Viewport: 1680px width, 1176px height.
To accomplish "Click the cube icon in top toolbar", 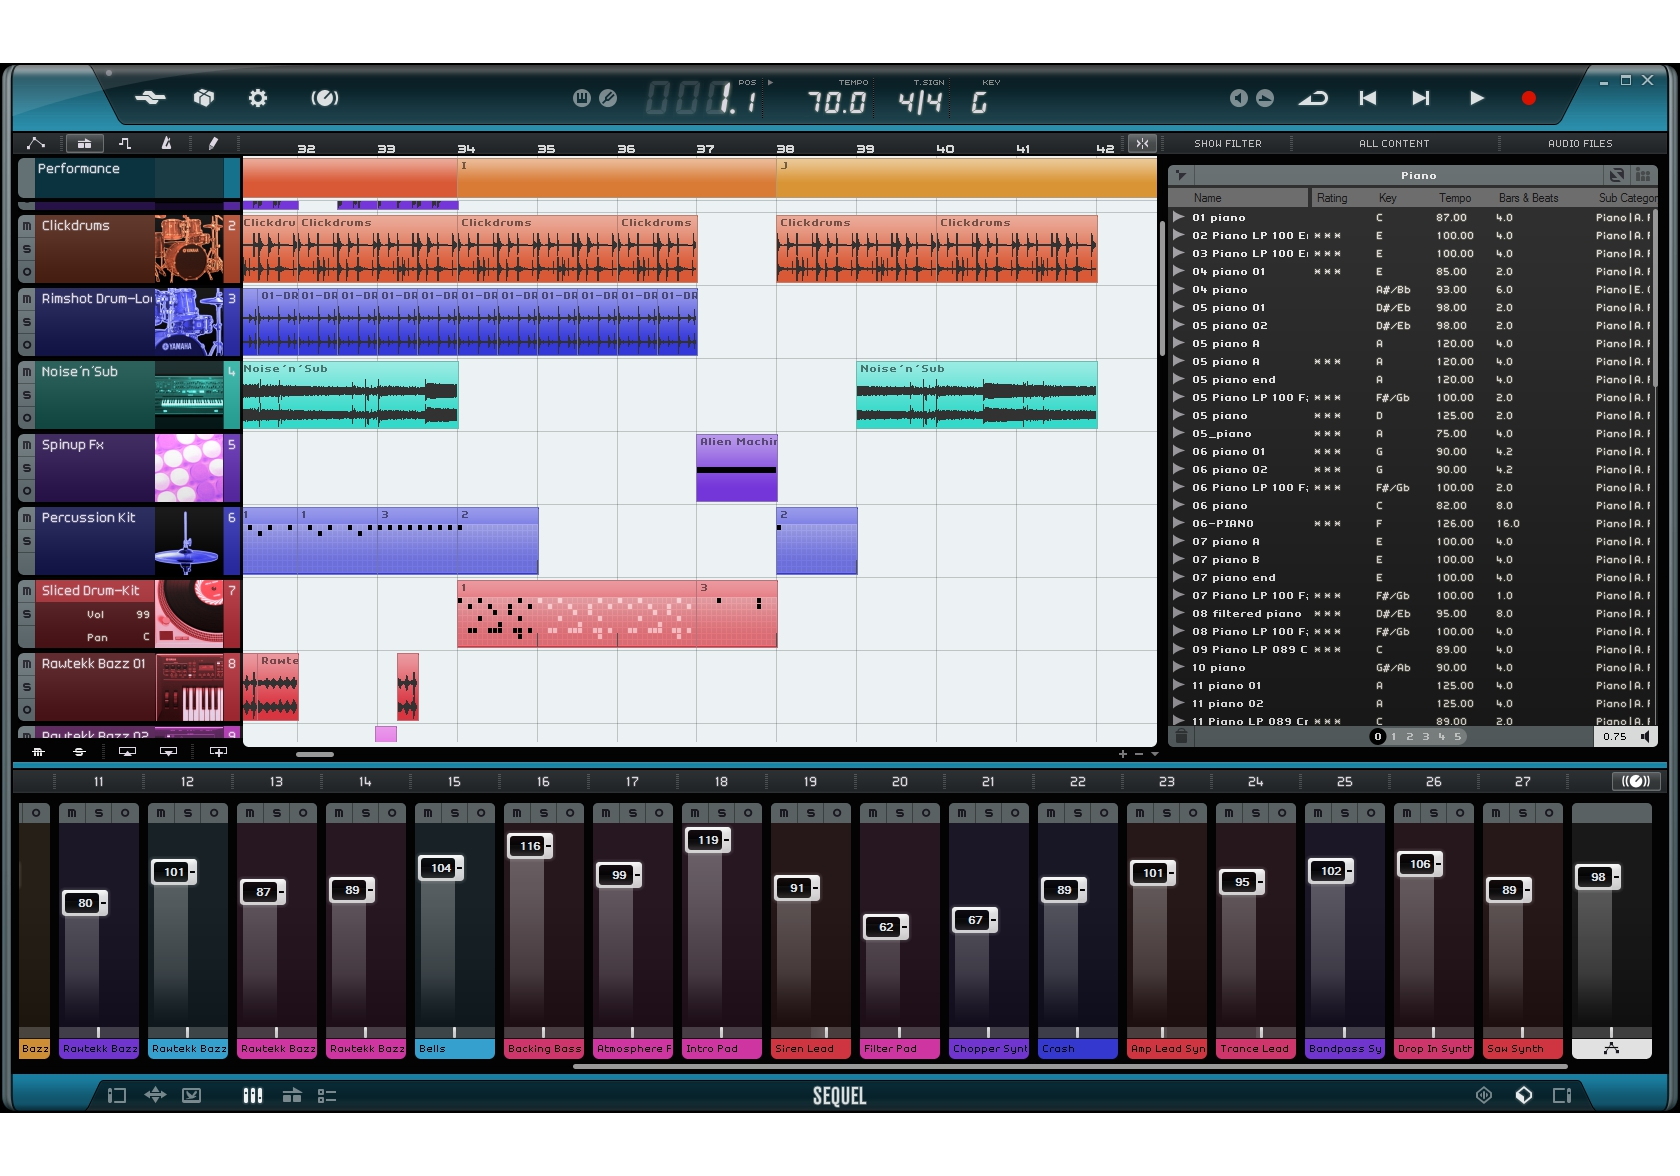I will 204,98.
